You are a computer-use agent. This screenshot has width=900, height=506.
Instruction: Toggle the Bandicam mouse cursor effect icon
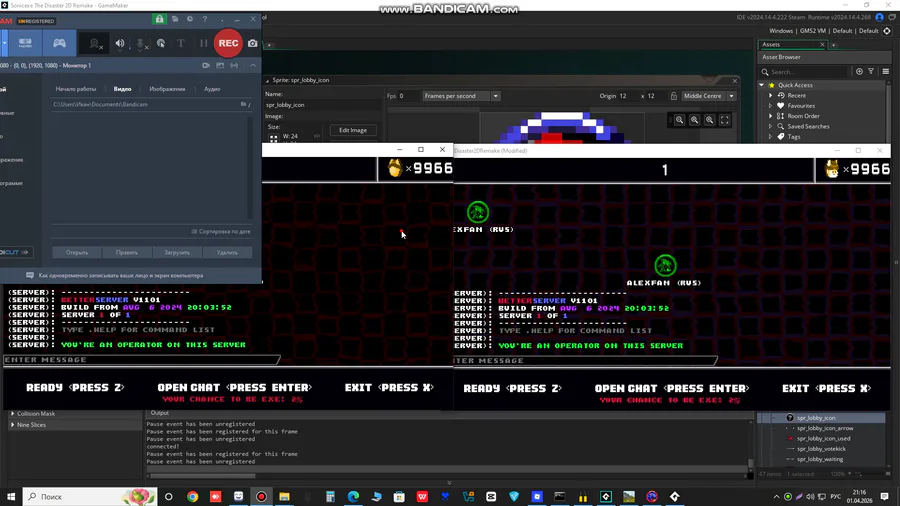click(x=161, y=44)
